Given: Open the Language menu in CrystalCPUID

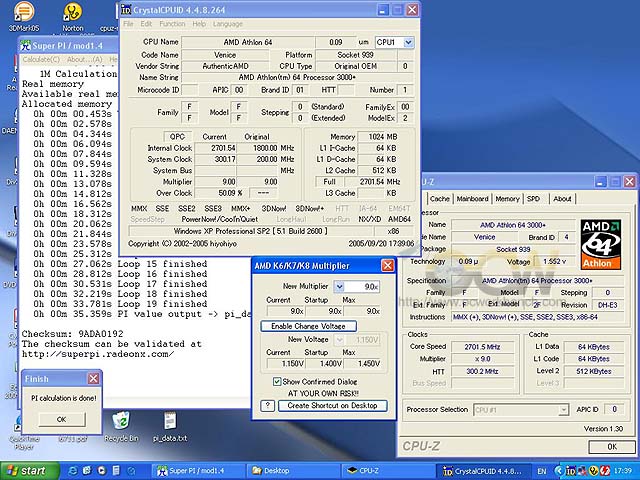Looking at the screenshot, I should coord(227,24).
